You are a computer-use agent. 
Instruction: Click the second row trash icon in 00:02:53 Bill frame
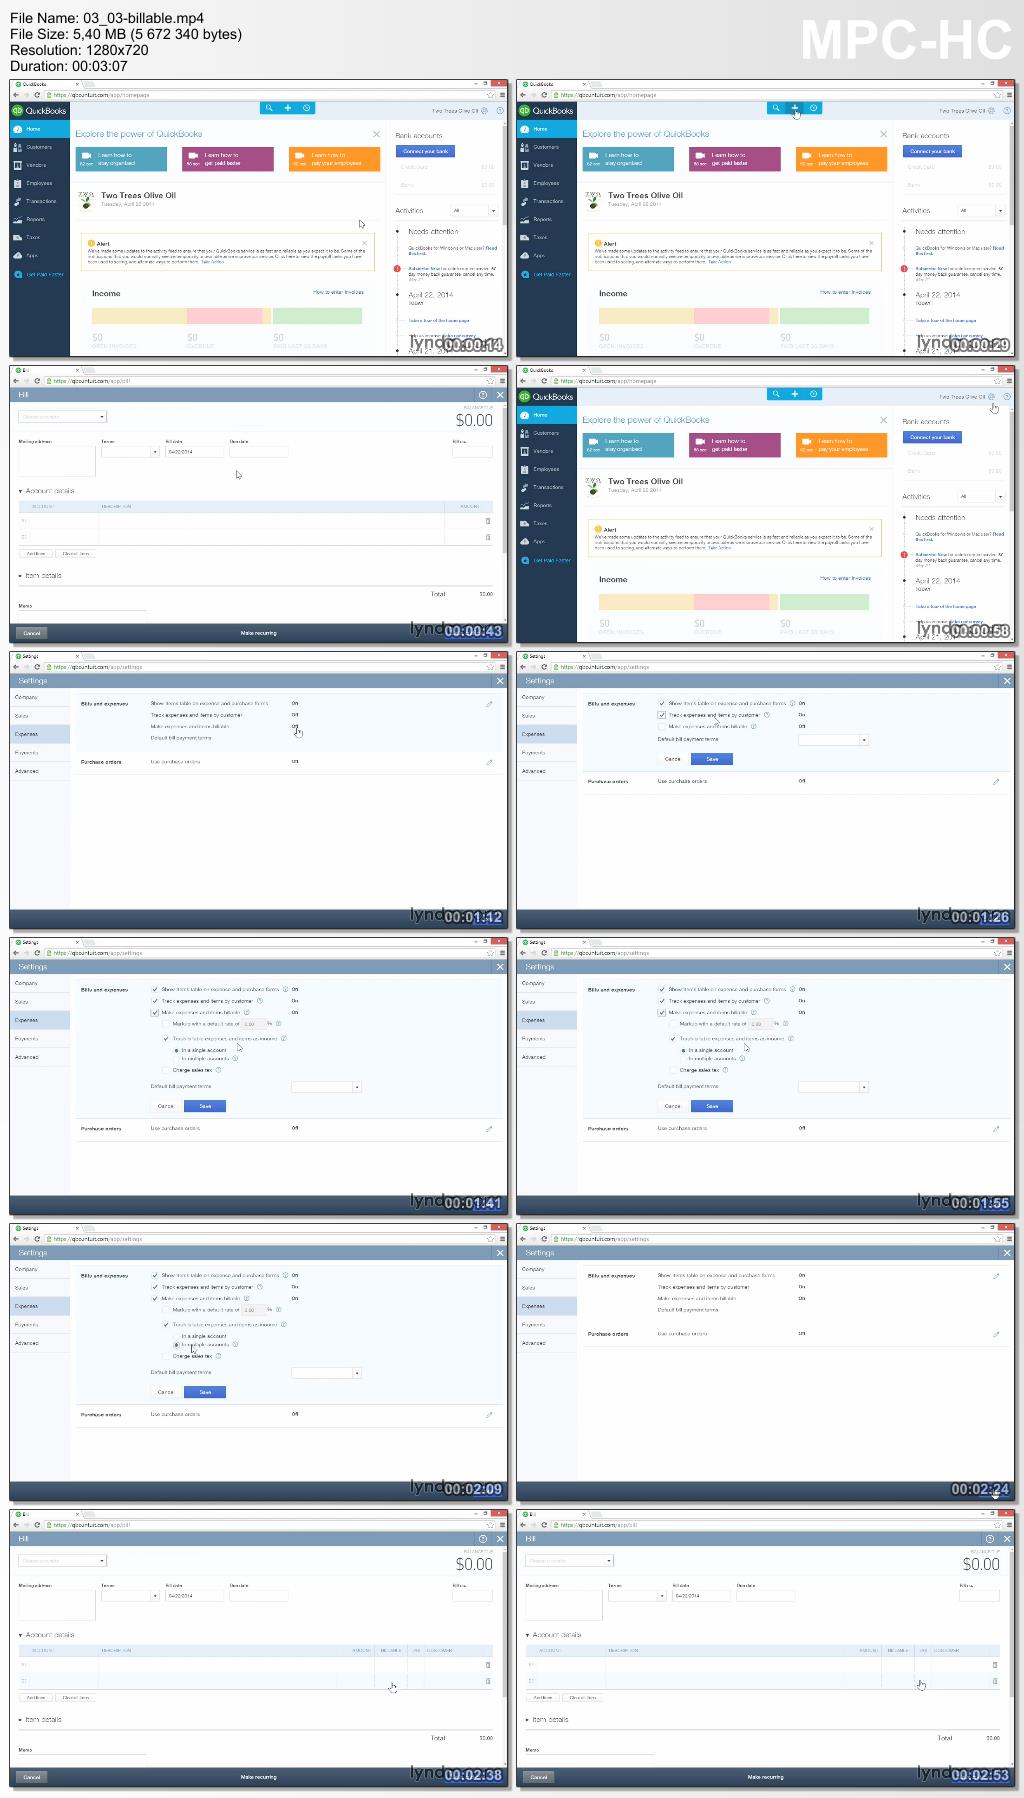pos(995,1681)
